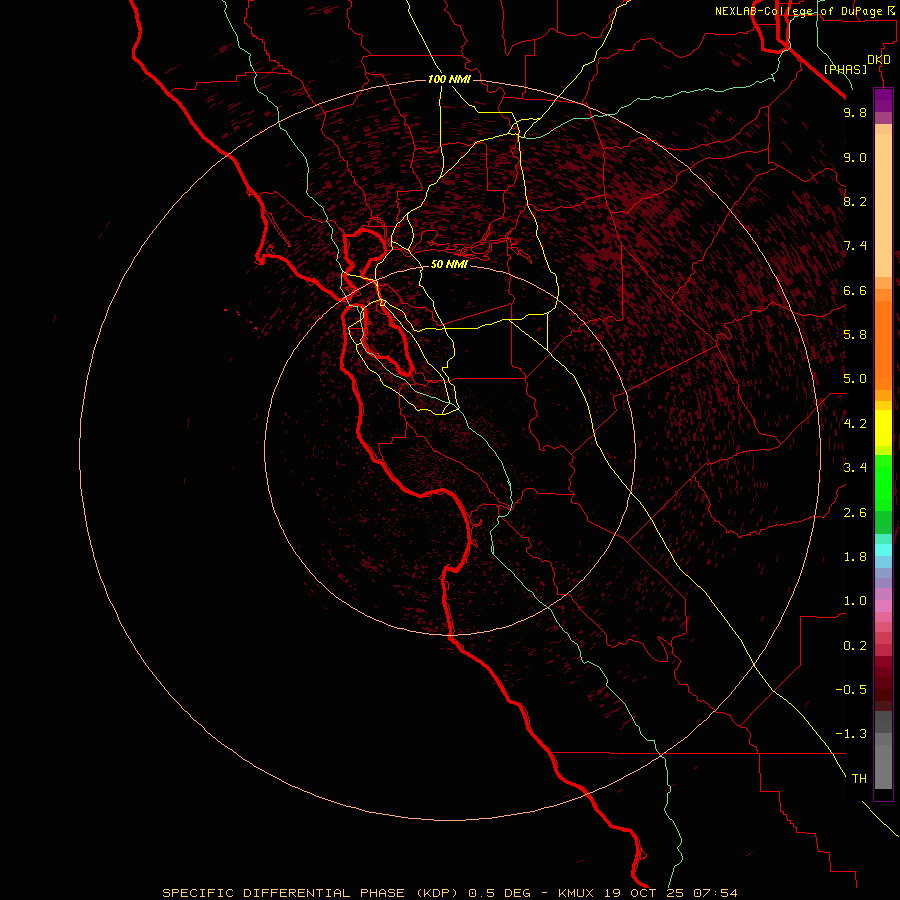The width and height of the screenshot is (900, 900).
Task: Select the -1.3 scale value
Action: point(851,734)
